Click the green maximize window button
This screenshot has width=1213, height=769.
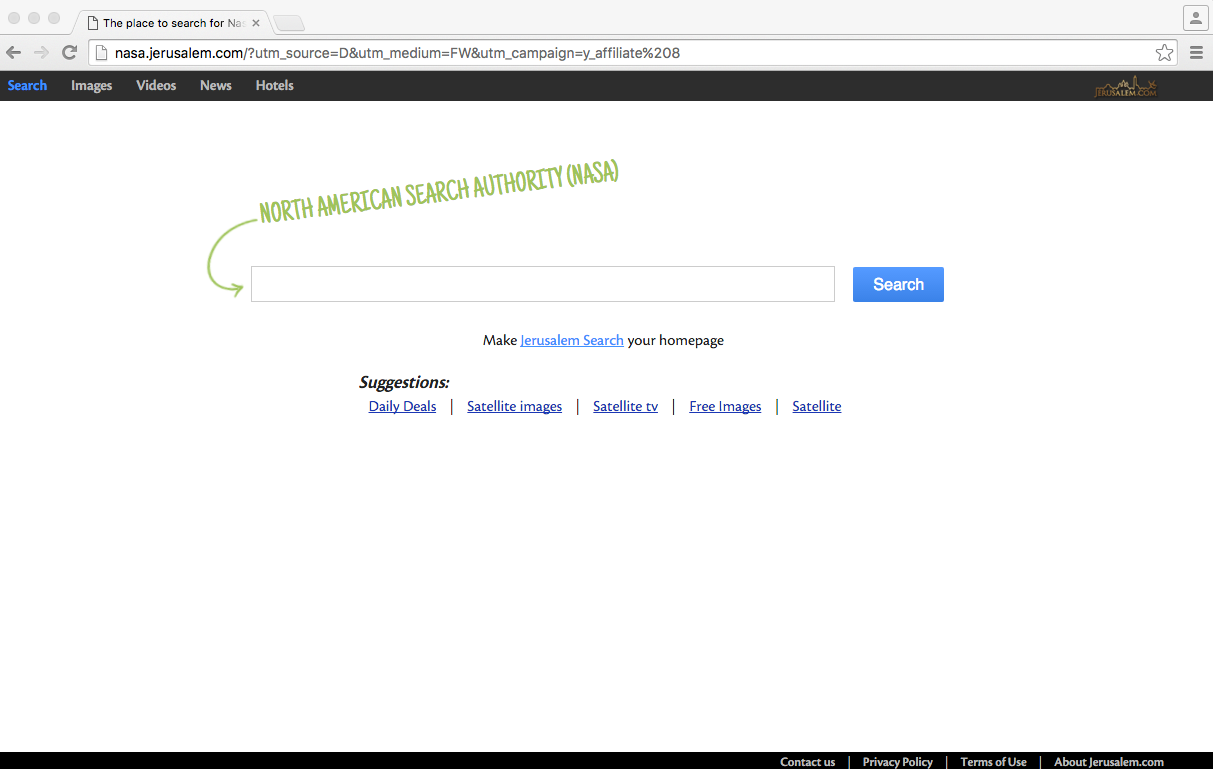click(54, 18)
